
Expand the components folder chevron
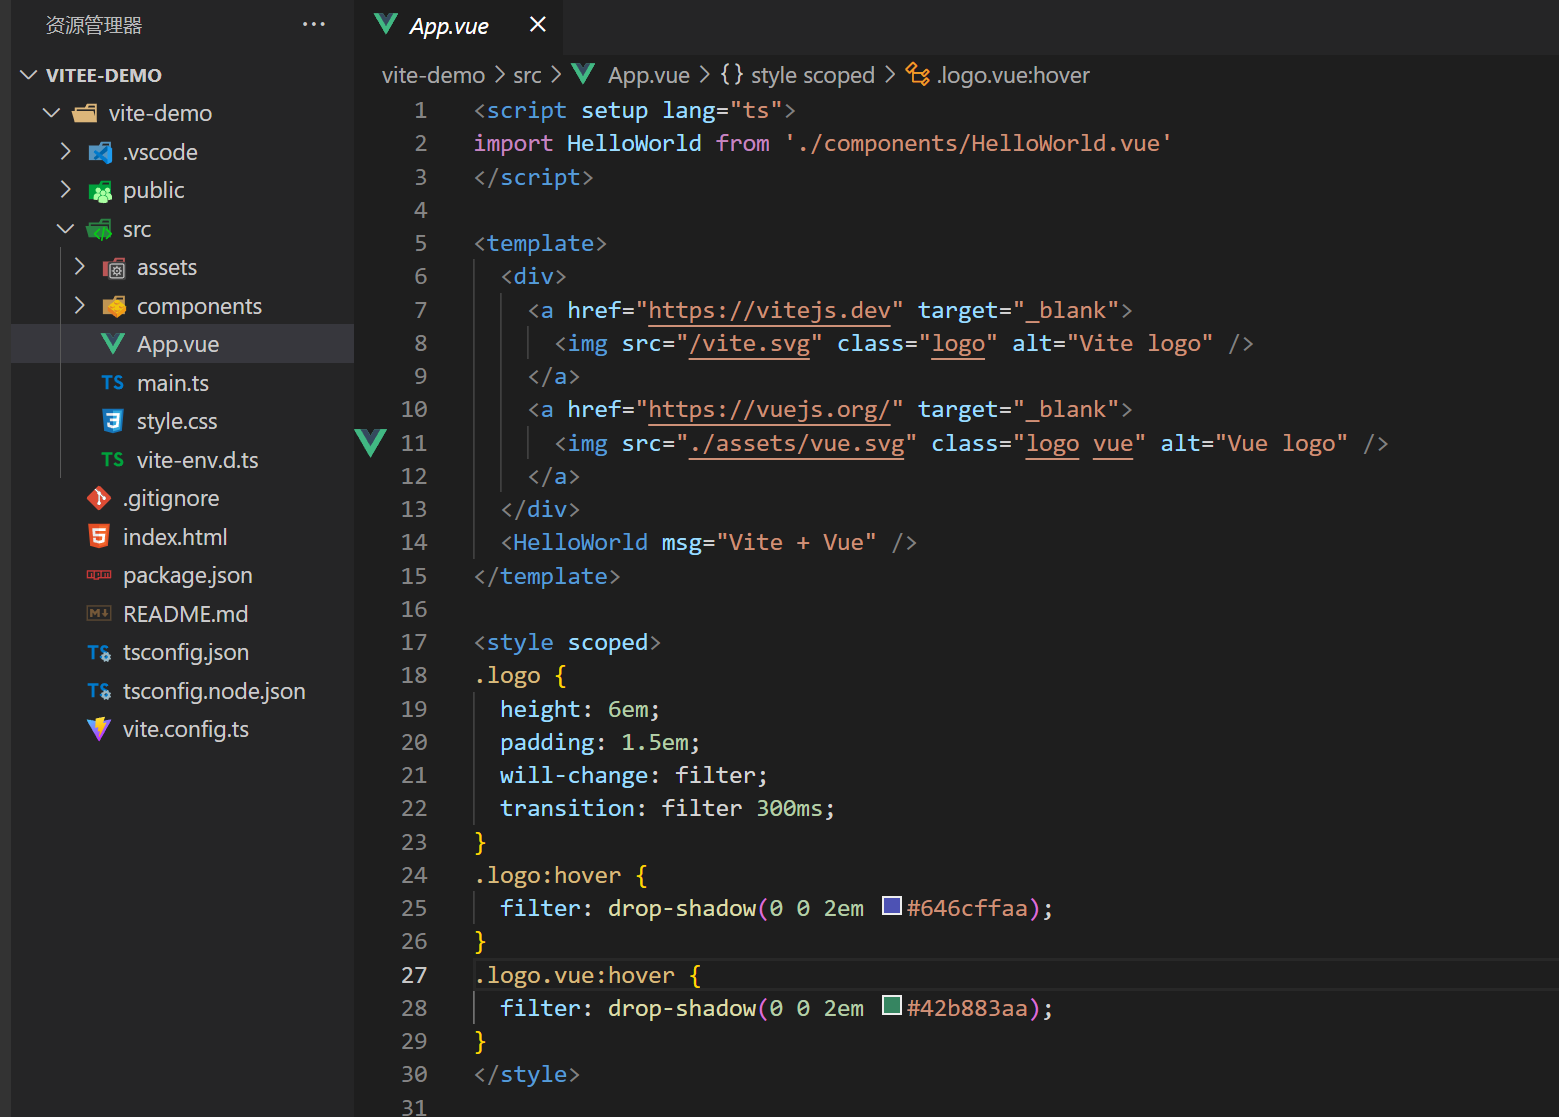[x=80, y=305]
